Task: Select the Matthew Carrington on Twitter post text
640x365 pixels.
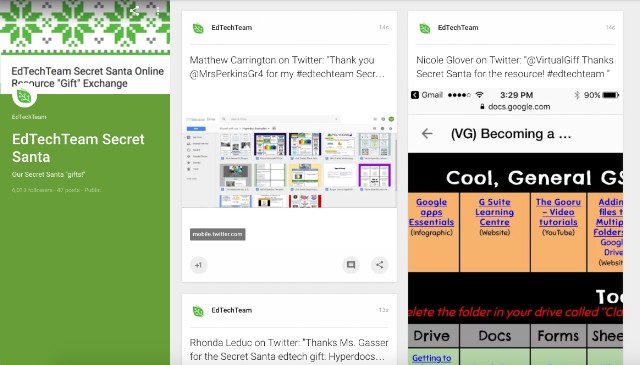Action: coord(287,67)
